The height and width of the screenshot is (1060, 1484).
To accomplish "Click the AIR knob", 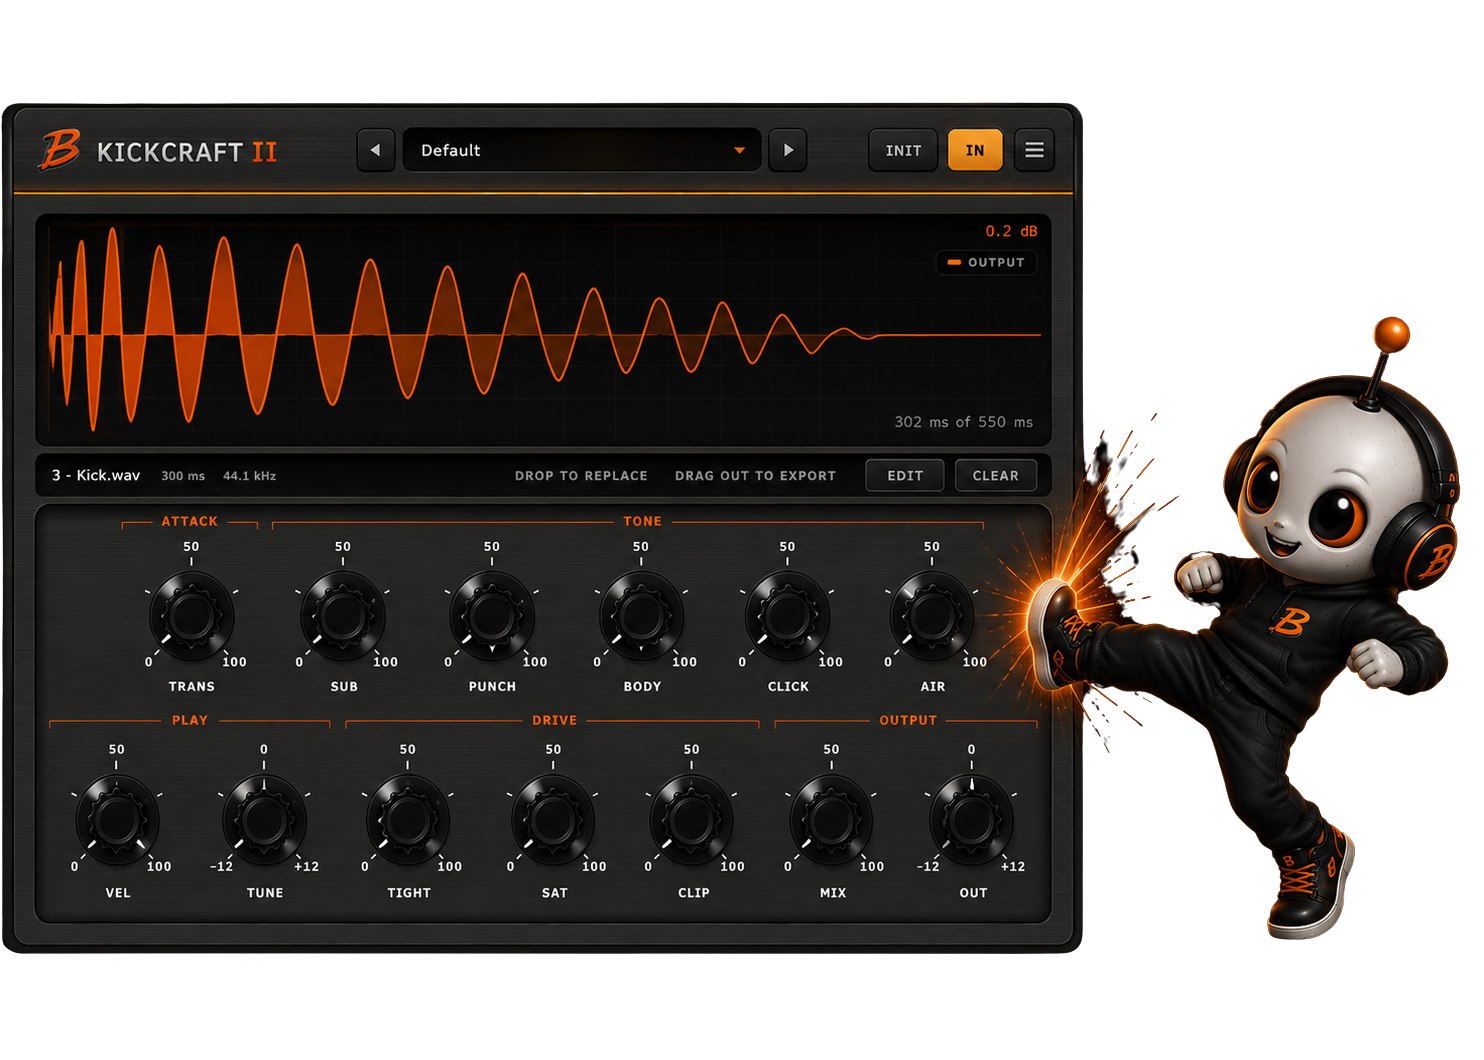I will click(x=932, y=616).
